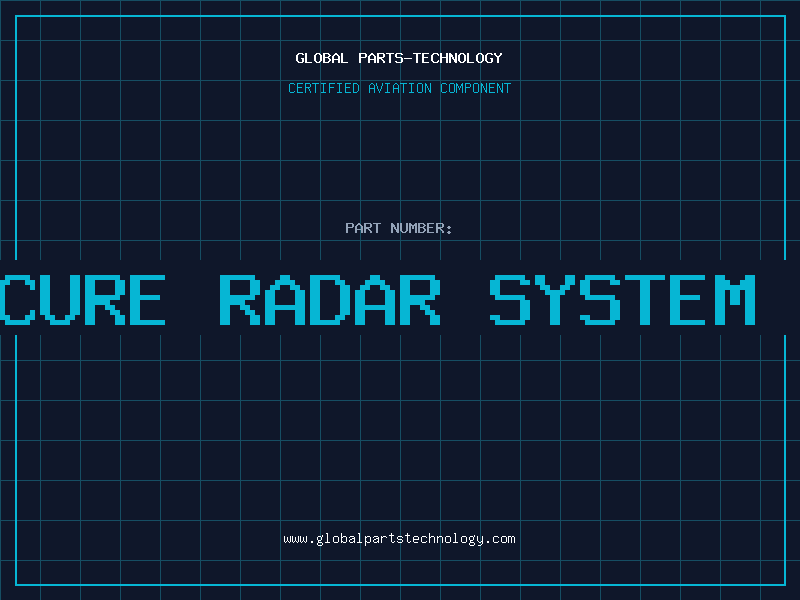The image size is (800, 600).
Task: Click the word NUMBER: above the banner
Action: [x=422, y=228]
